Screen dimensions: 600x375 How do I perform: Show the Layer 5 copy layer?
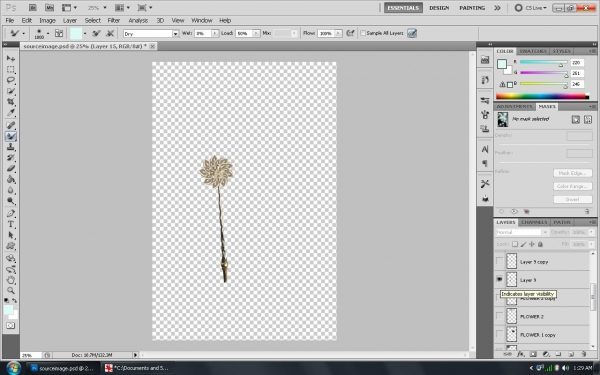[x=499, y=261]
